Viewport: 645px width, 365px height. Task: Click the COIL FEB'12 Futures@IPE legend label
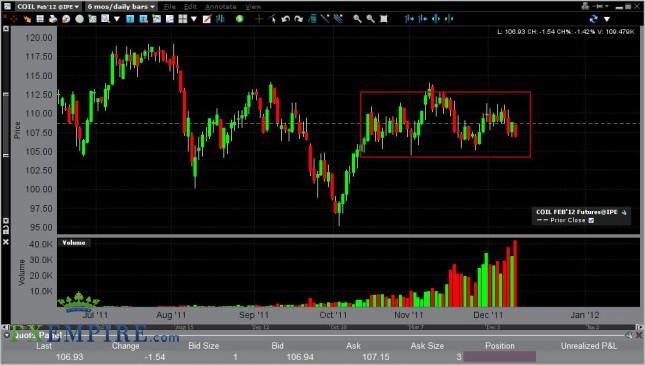[x=576, y=212]
